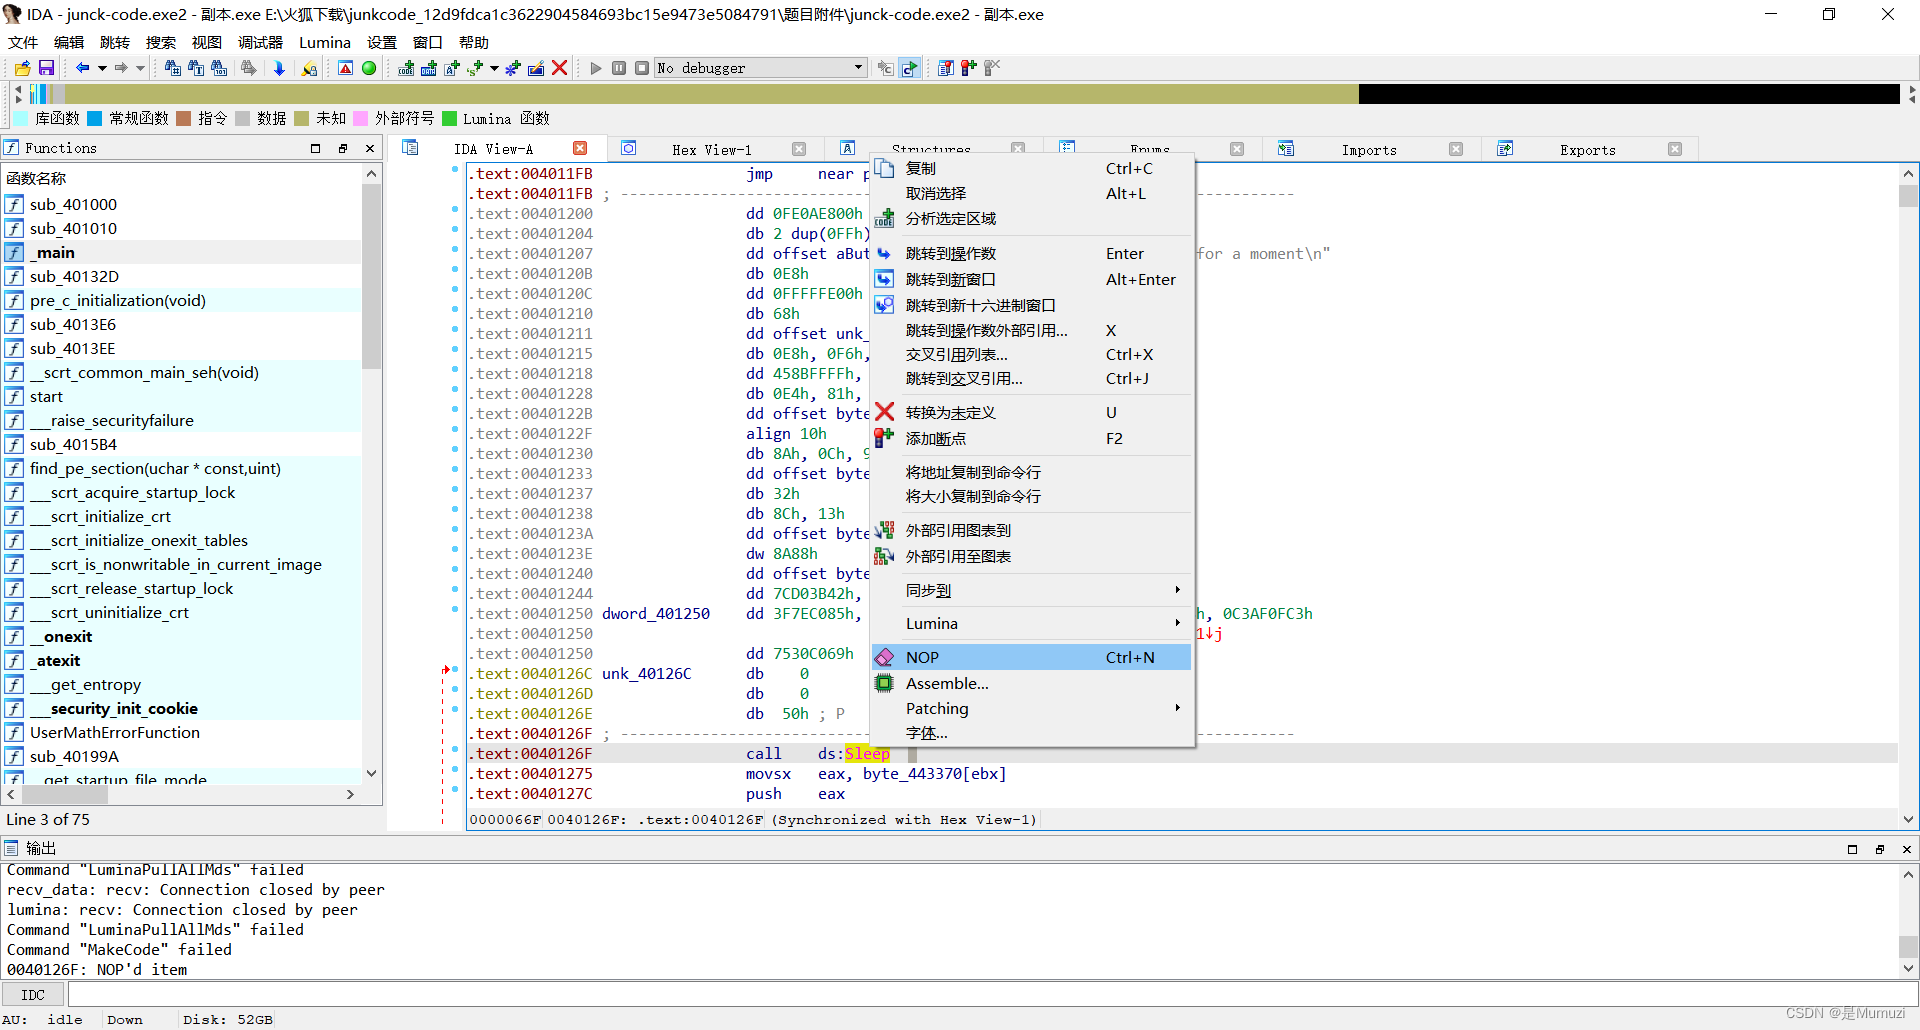Expand the 同步到 submenu
The width and height of the screenshot is (1920, 1030).
pos(1031,591)
